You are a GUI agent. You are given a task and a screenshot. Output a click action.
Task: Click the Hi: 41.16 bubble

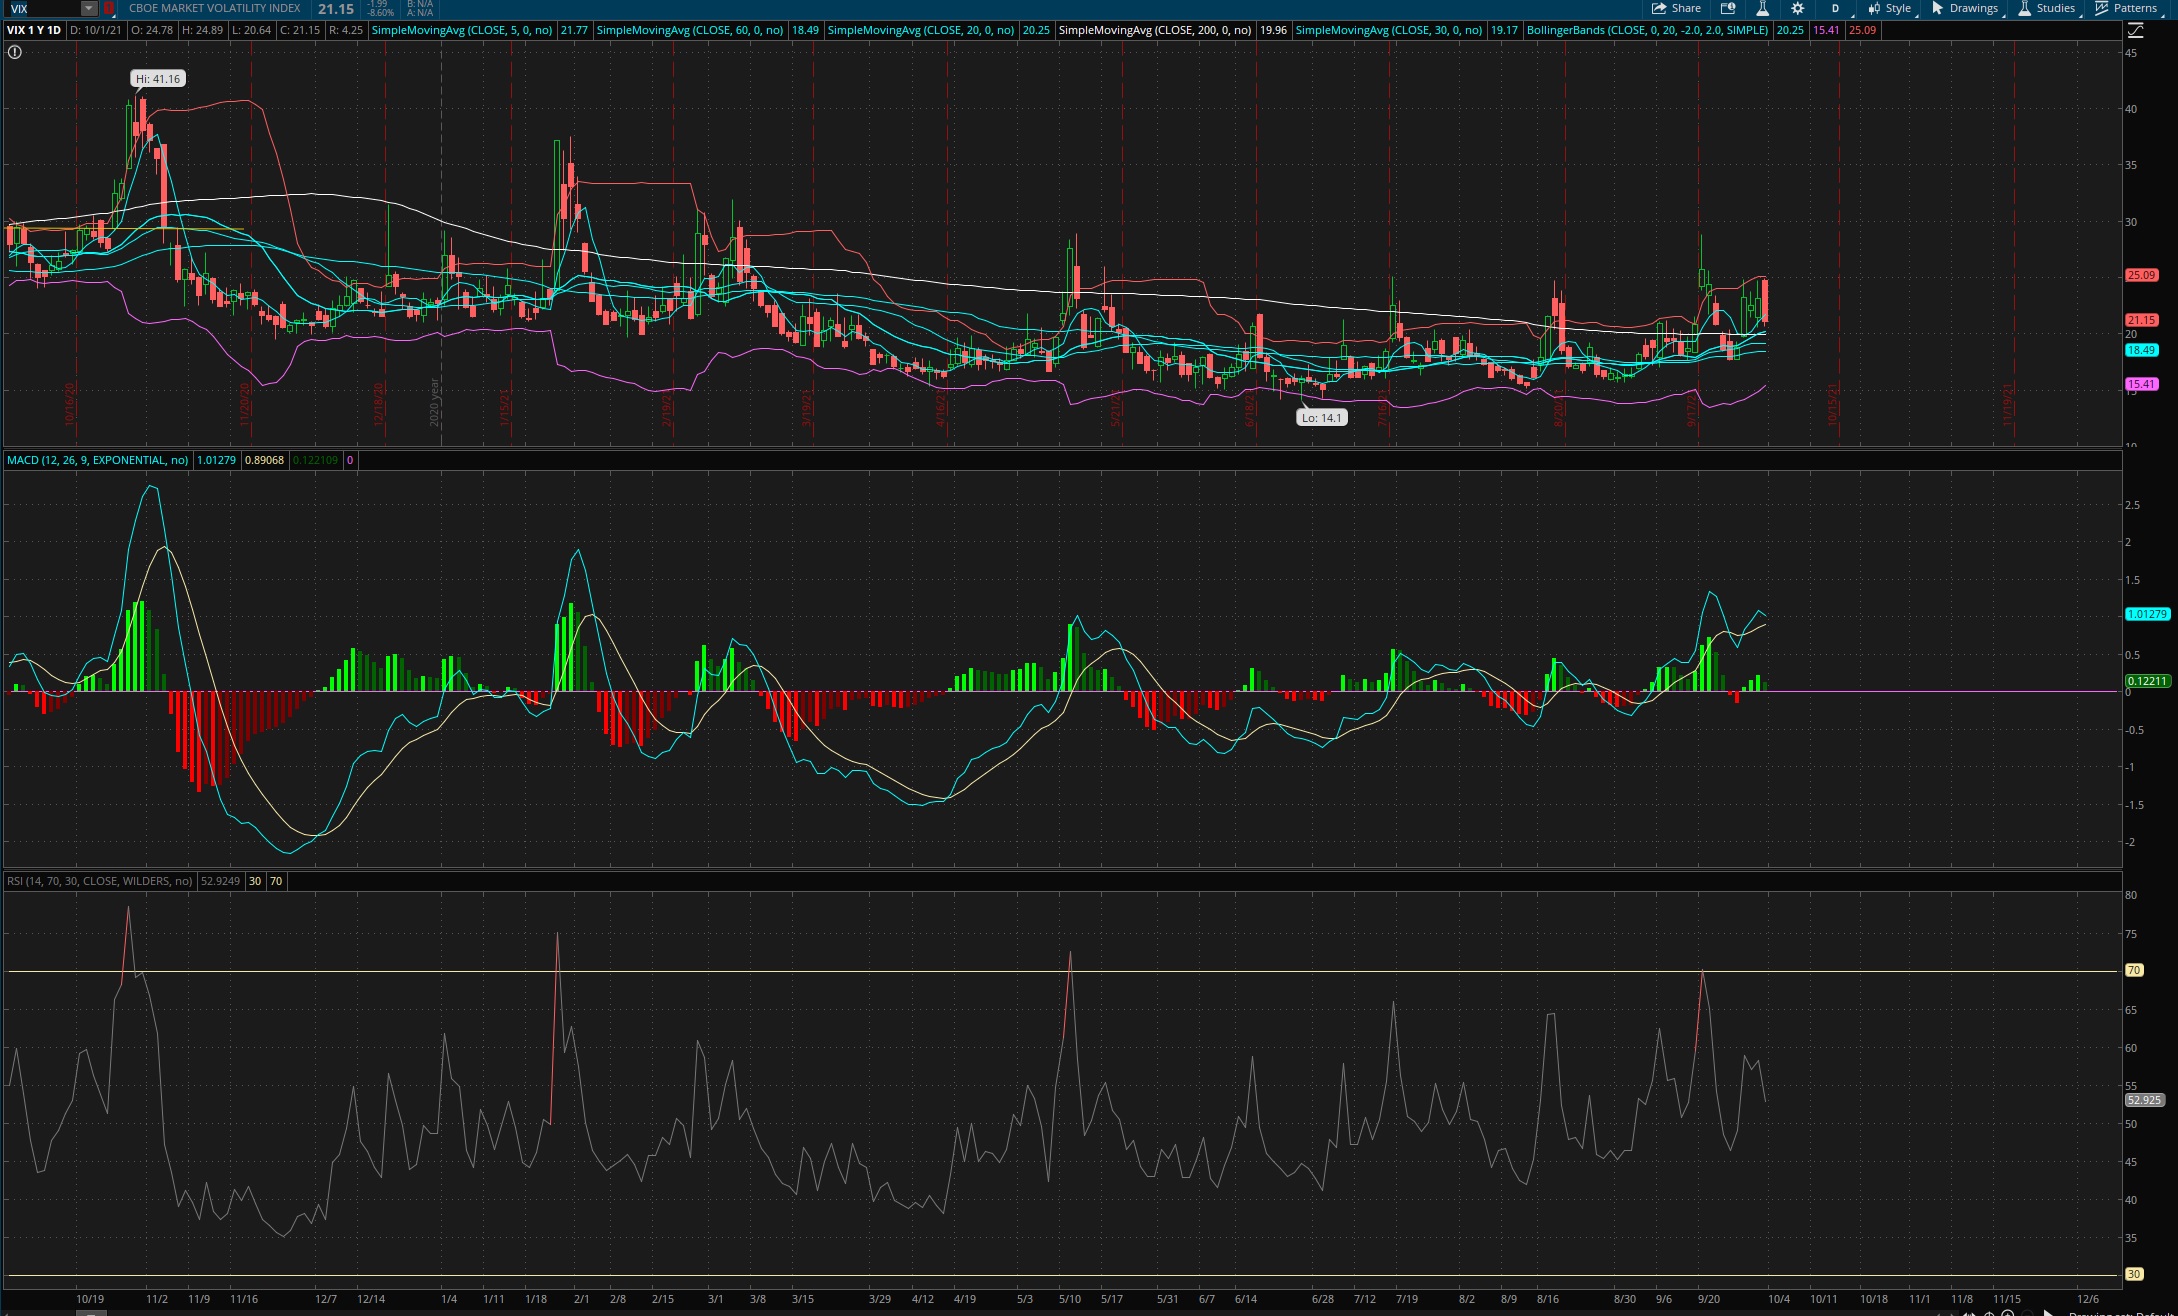tap(158, 79)
